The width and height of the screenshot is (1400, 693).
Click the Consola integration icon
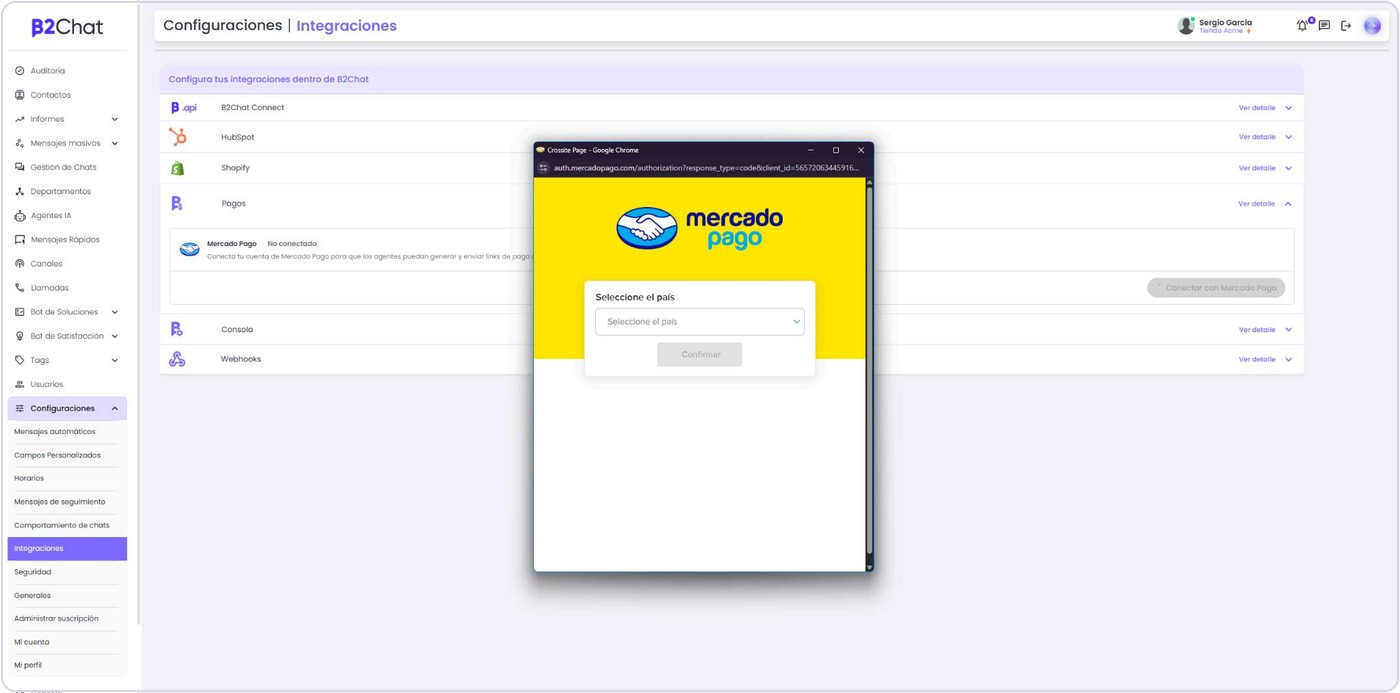pos(177,329)
